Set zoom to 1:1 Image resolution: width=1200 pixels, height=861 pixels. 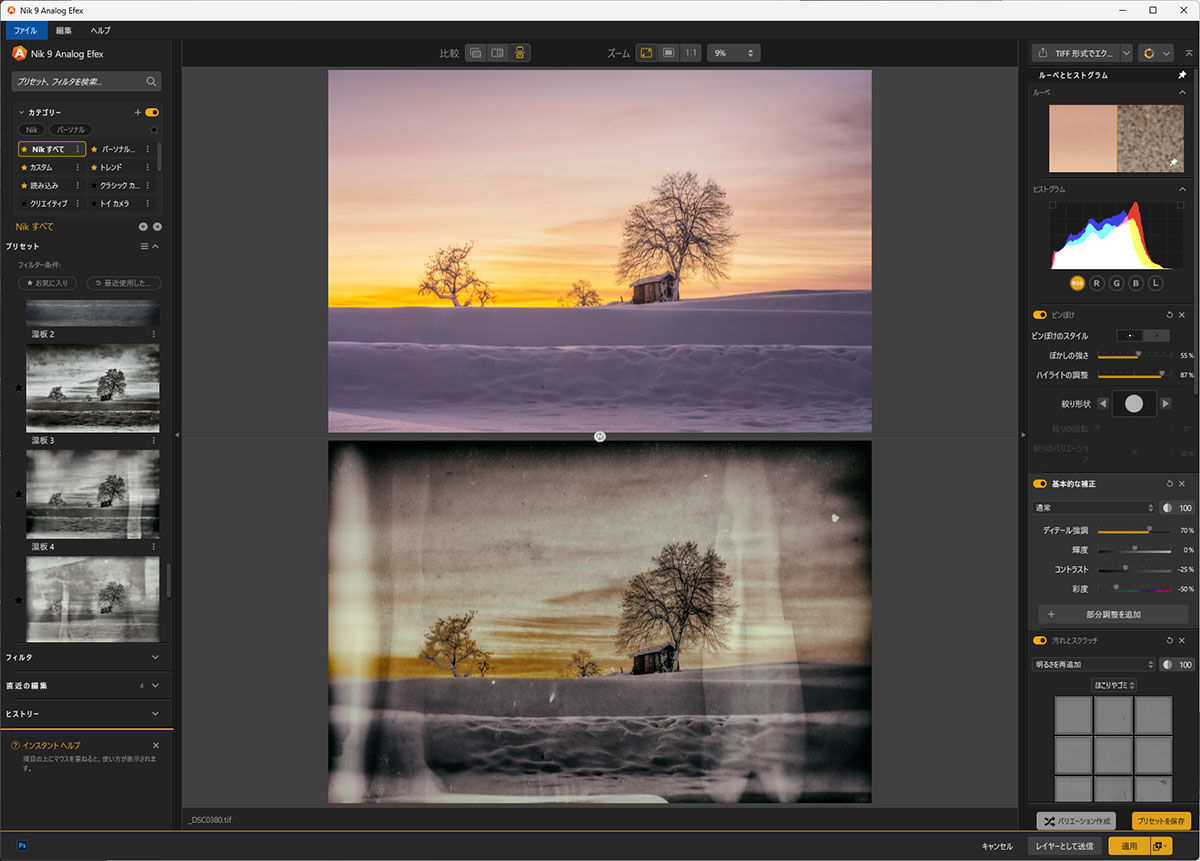point(691,53)
